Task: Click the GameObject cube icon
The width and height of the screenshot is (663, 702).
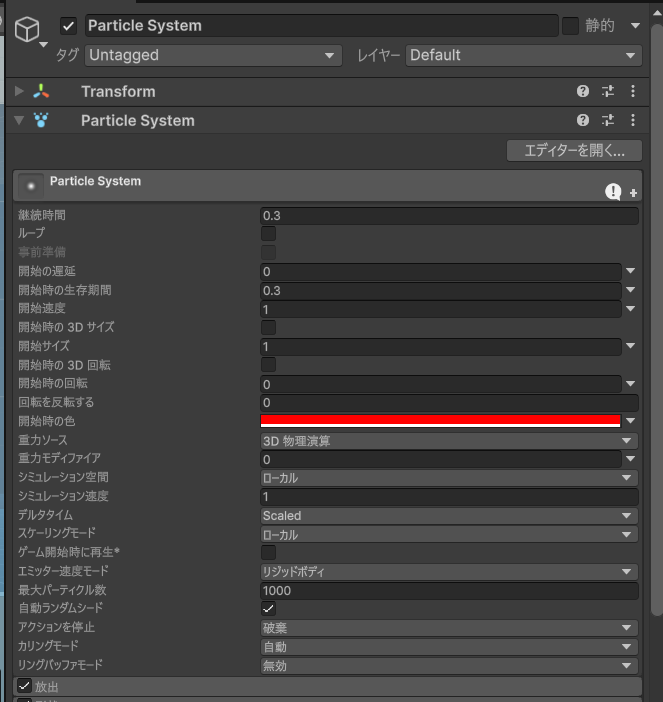Action: tap(27, 30)
